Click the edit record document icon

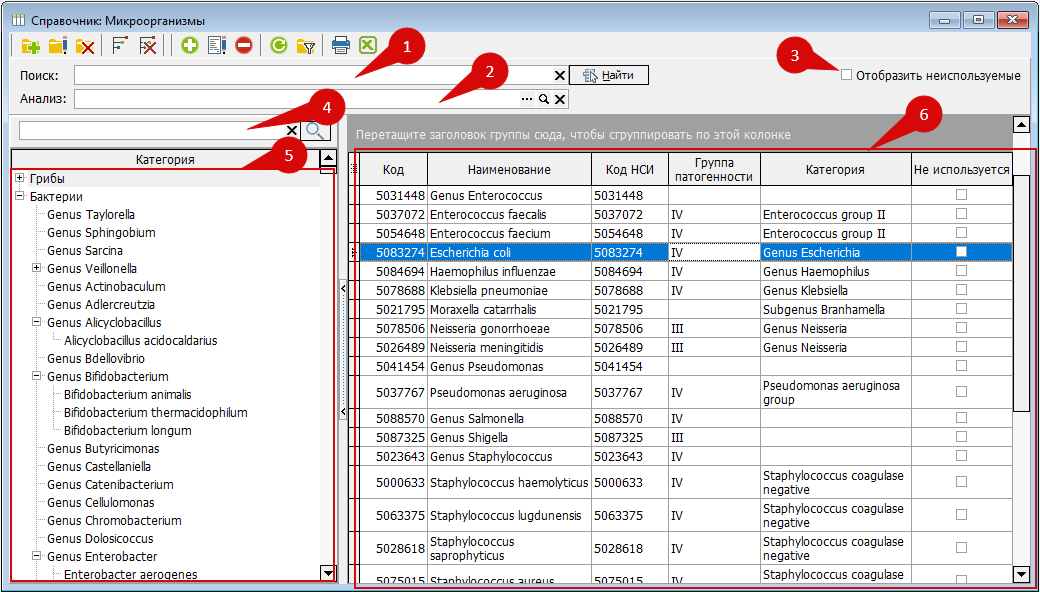pos(217,46)
